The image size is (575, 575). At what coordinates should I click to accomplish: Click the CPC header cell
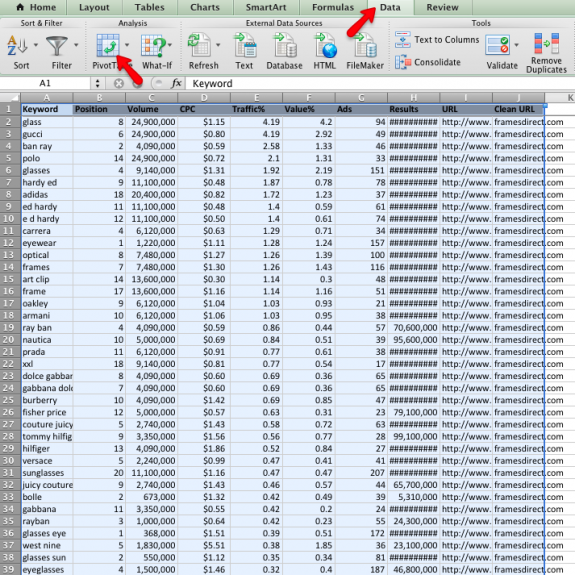204,109
